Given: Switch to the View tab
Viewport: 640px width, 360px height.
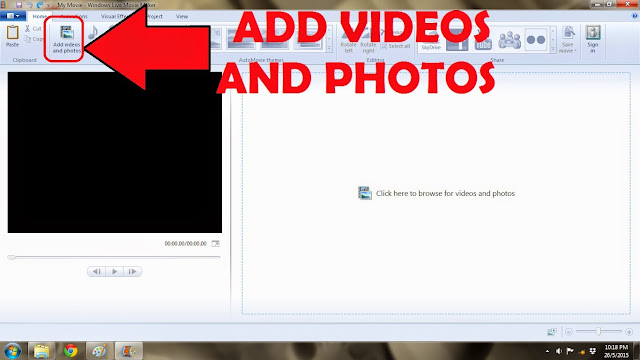Looking at the screenshot, I should pyautogui.click(x=182, y=16).
